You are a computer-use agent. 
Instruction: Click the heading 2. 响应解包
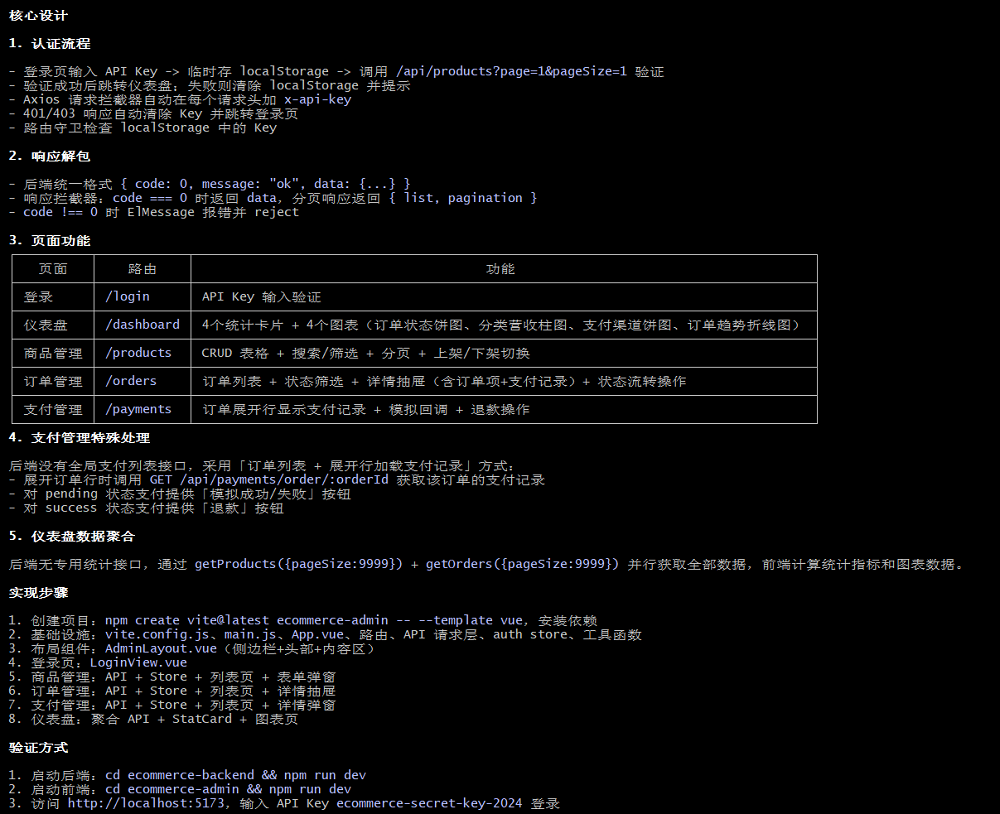coord(50,156)
